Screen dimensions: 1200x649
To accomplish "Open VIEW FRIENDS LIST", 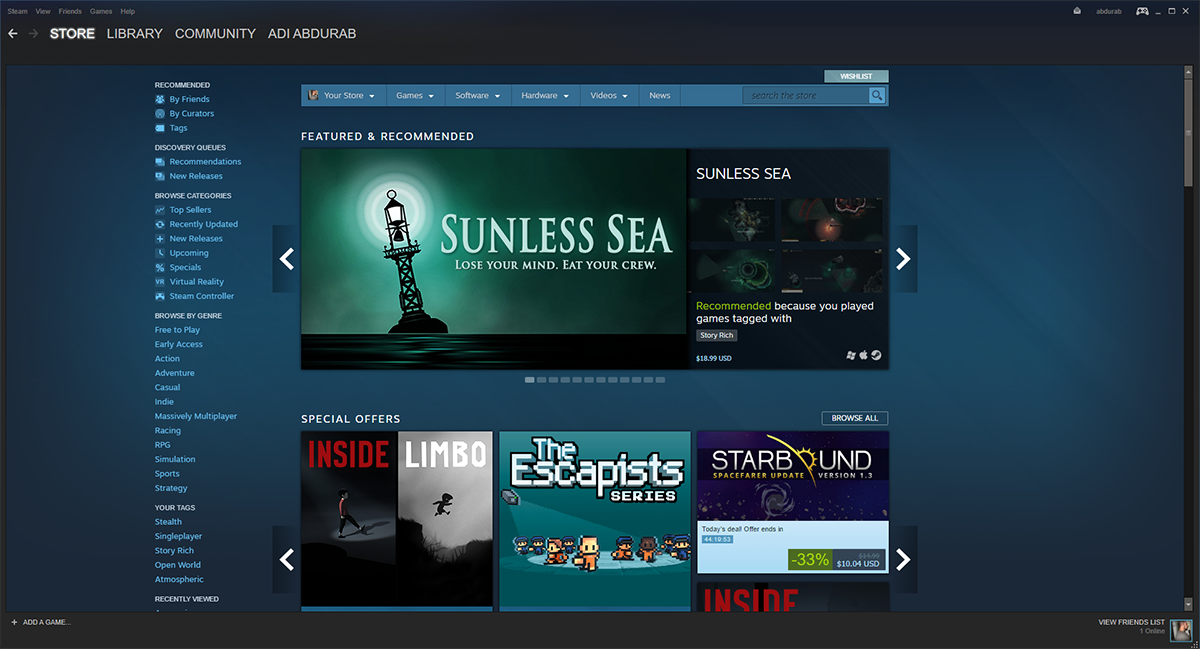I will (x=1131, y=622).
